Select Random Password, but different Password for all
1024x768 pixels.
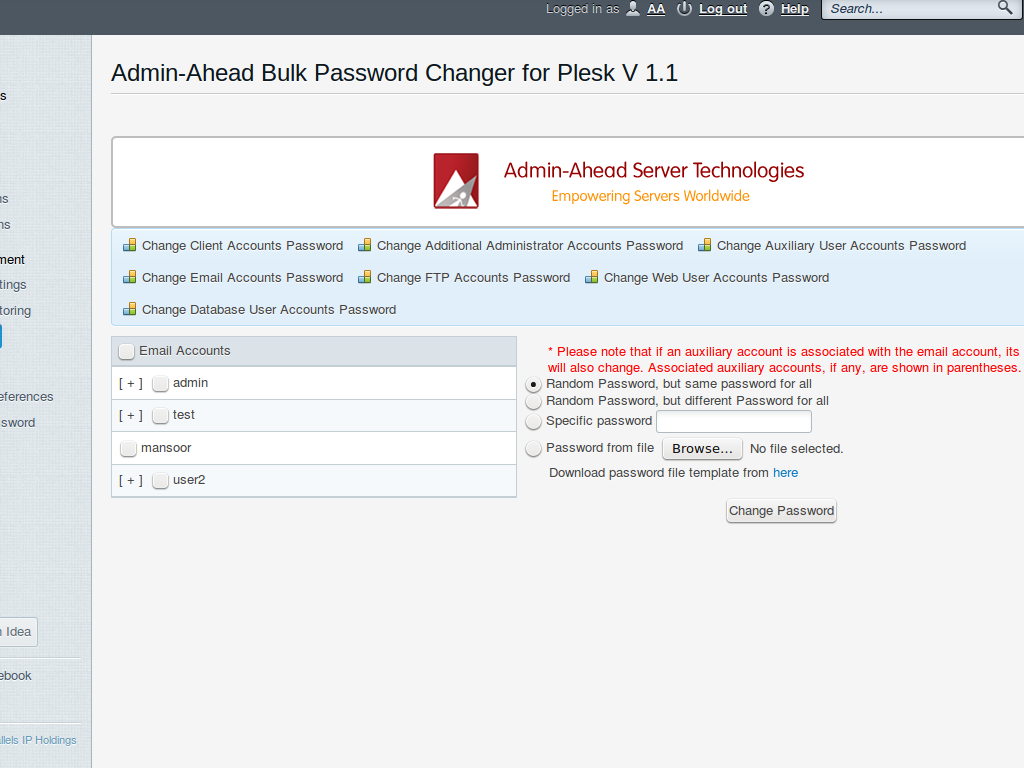[533, 401]
